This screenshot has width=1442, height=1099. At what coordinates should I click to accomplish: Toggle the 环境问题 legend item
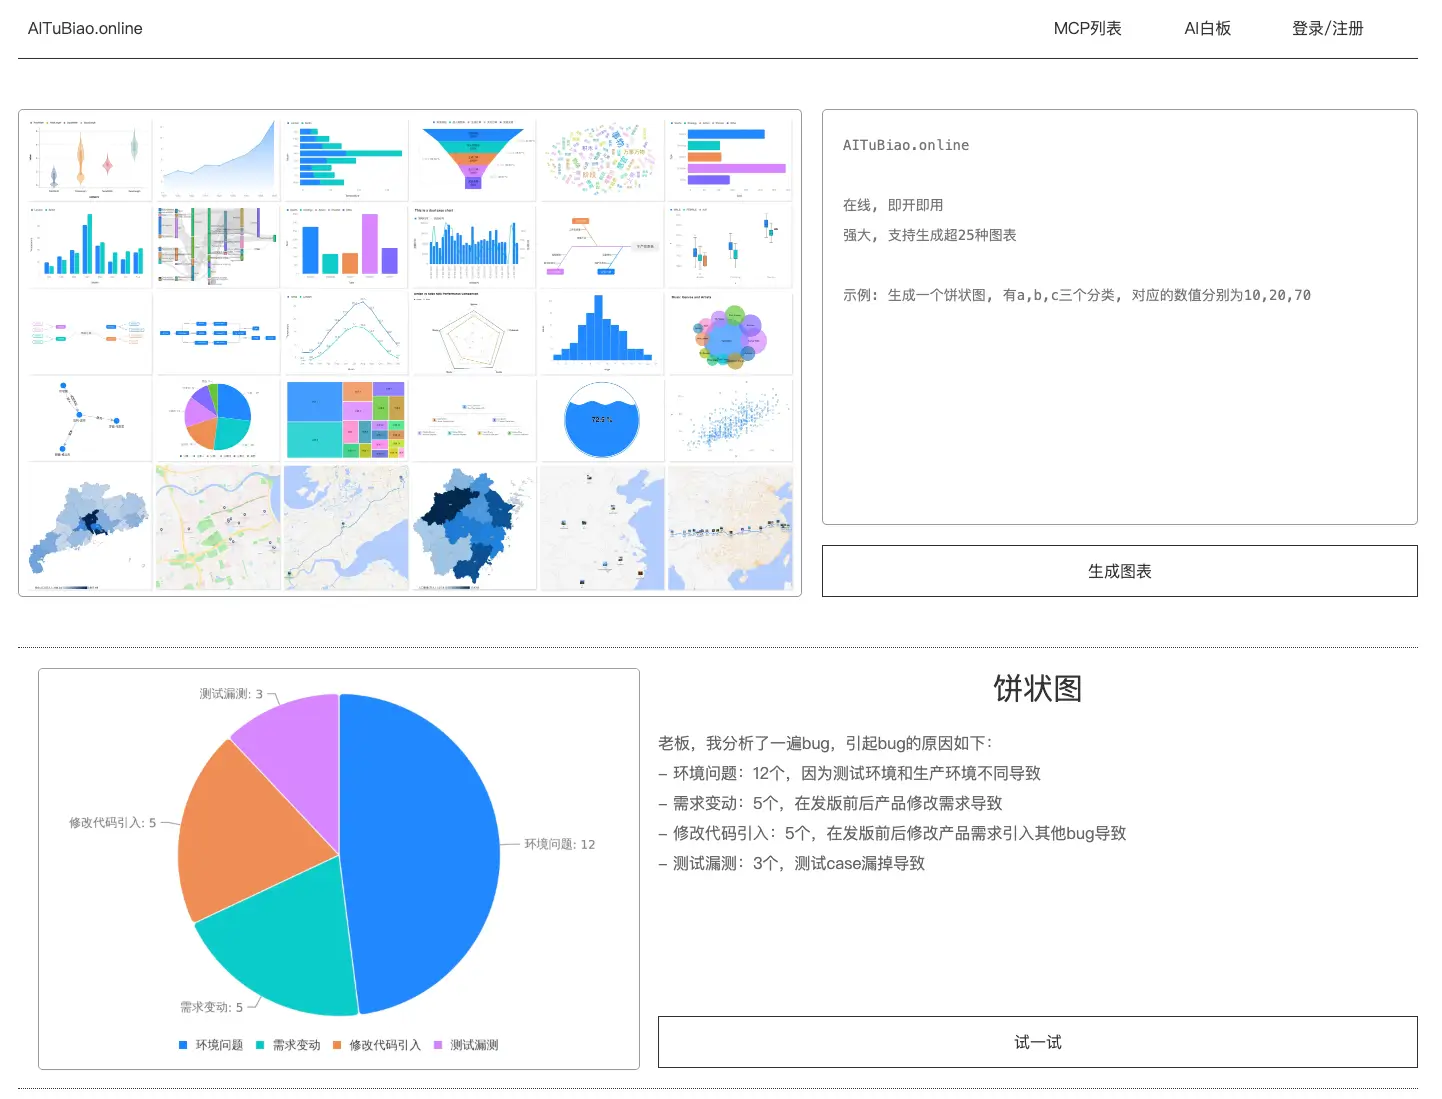(x=215, y=1044)
